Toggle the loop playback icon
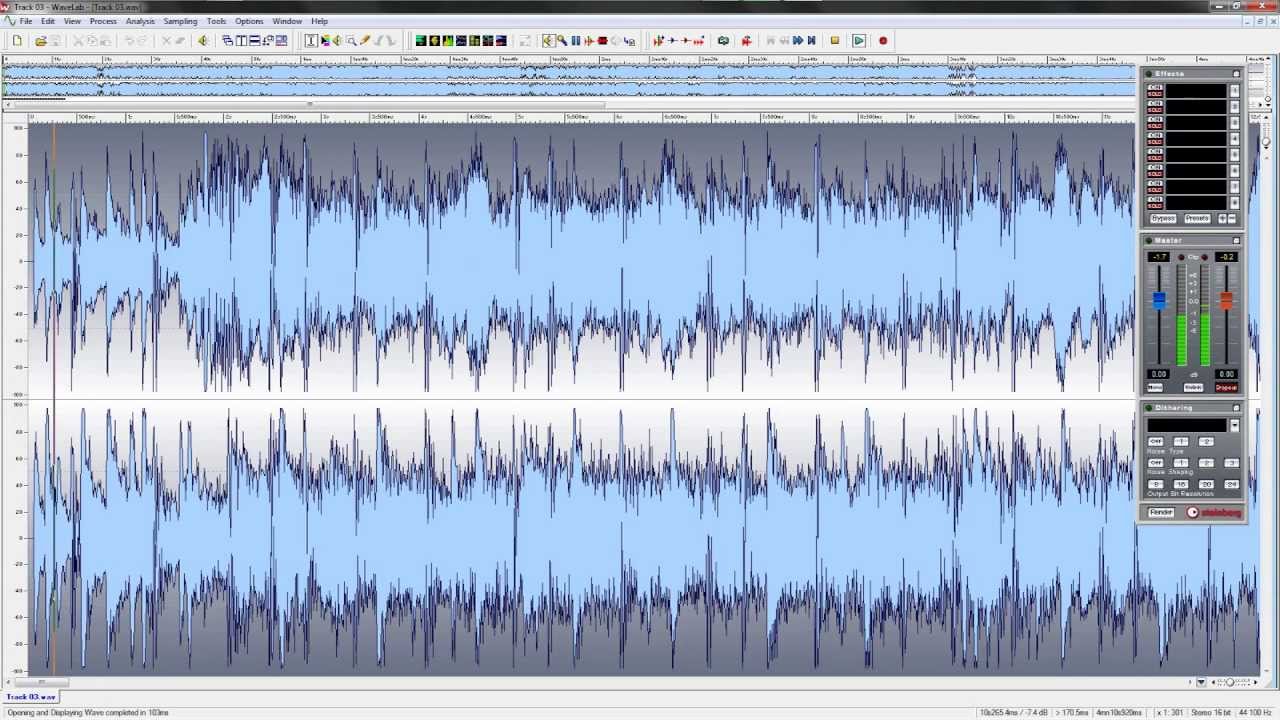The height and width of the screenshot is (720, 1280). pyautogui.click(x=723, y=41)
